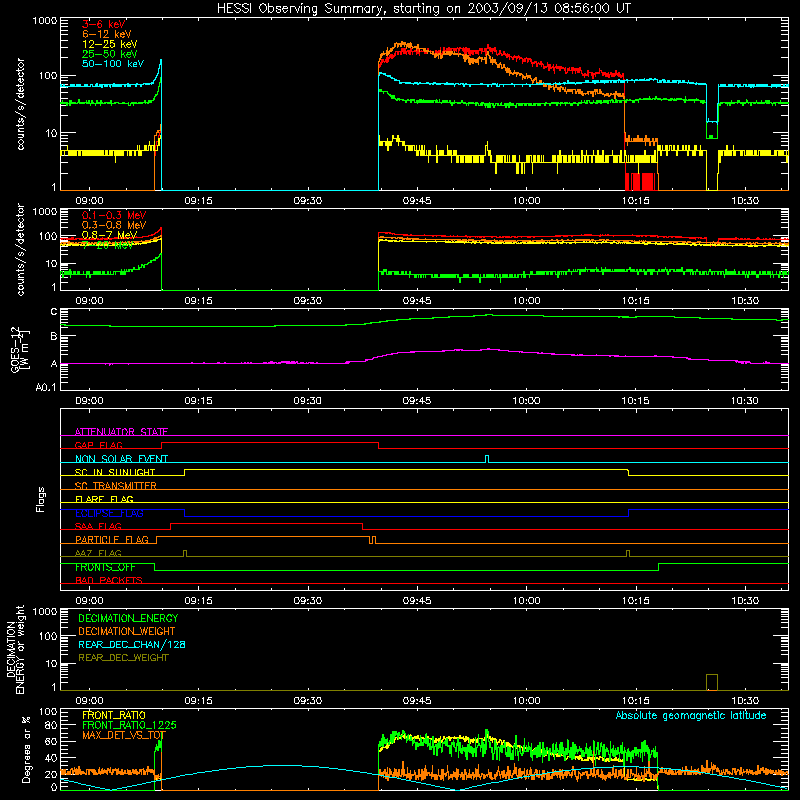Click the cyan REAR_DEC_CHAN/128 legend label

tap(132, 645)
